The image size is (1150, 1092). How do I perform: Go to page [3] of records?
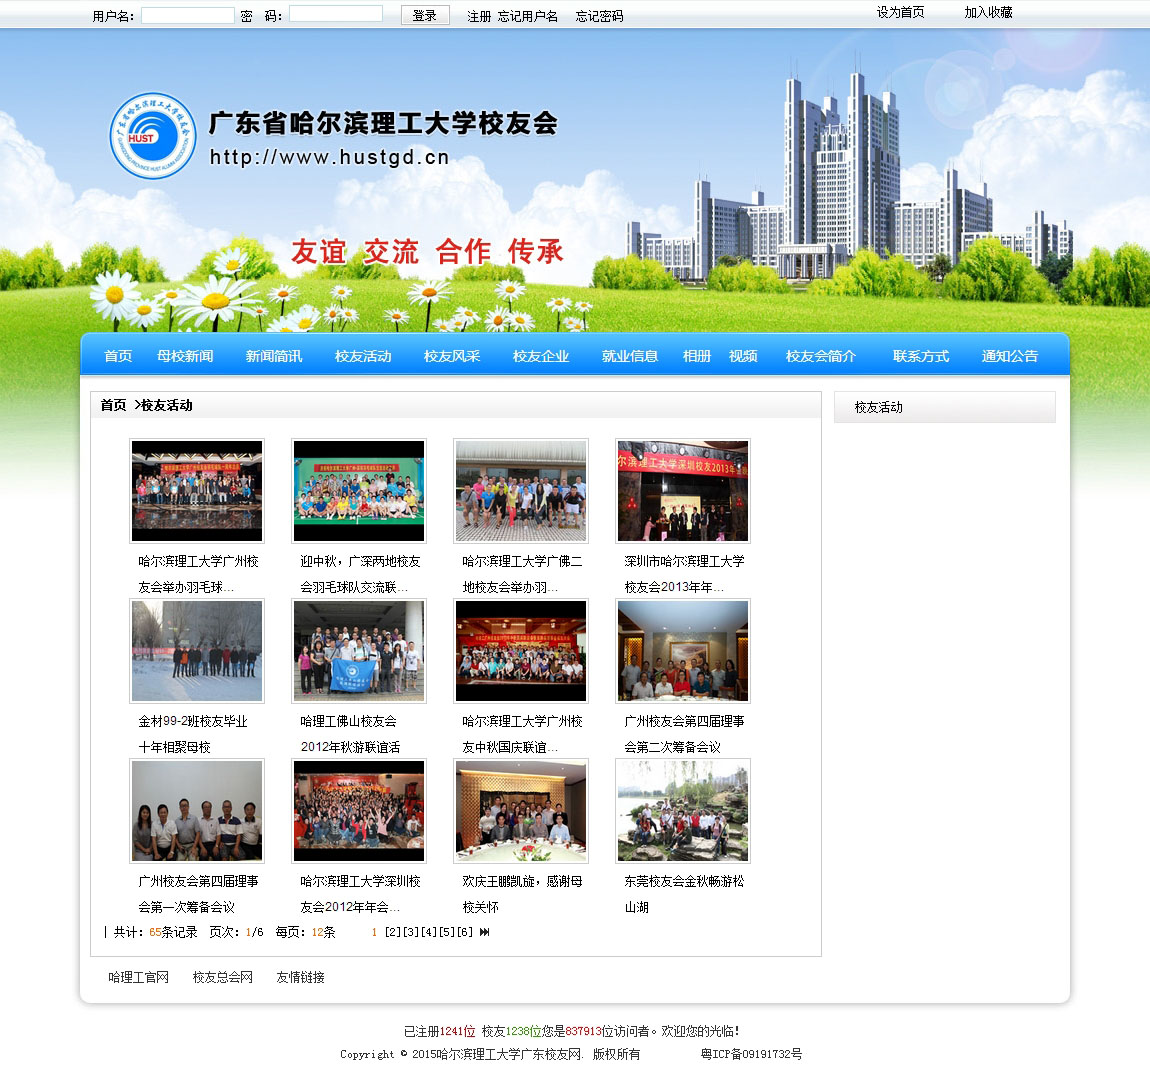[411, 932]
